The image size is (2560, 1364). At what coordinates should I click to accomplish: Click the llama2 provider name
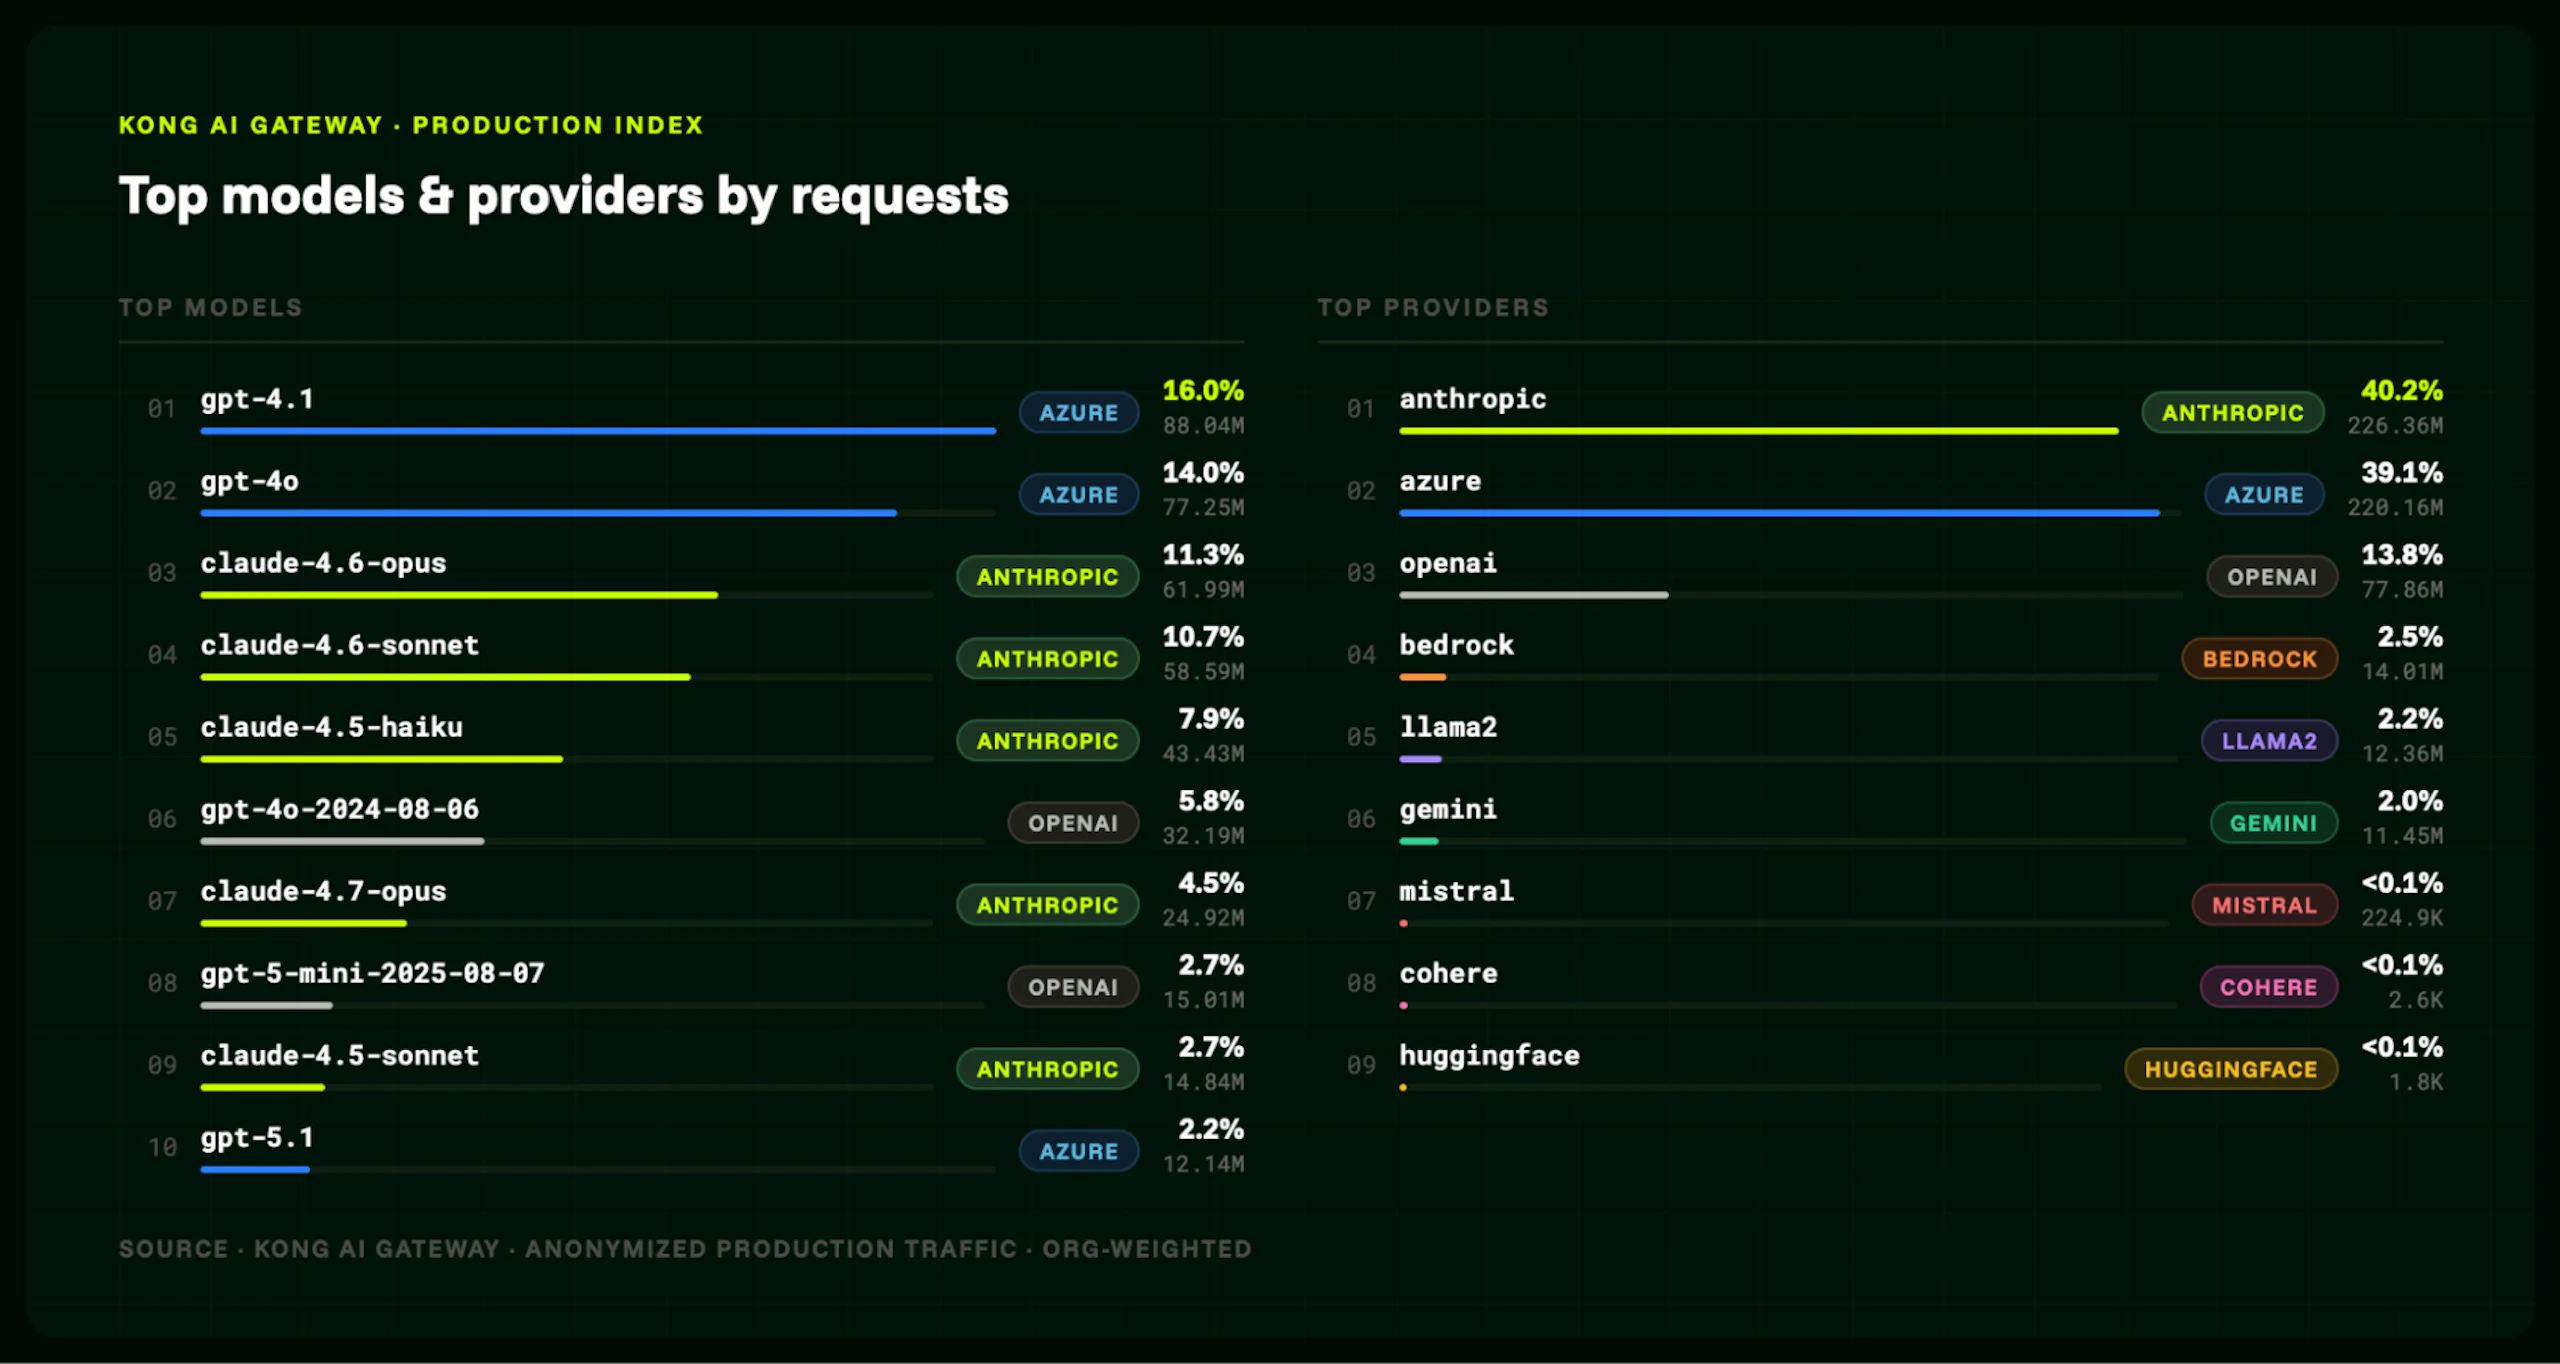pos(1448,727)
